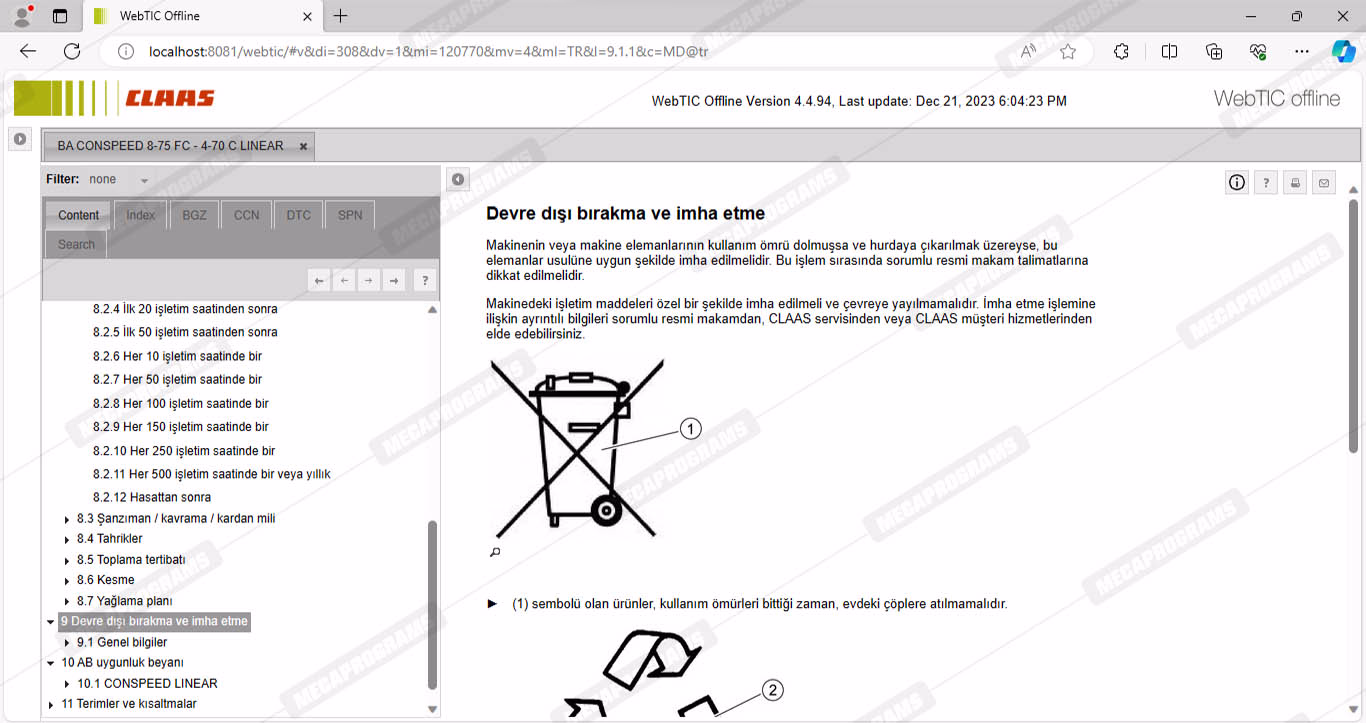
Task: Print the current document page
Action: (x=1295, y=182)
